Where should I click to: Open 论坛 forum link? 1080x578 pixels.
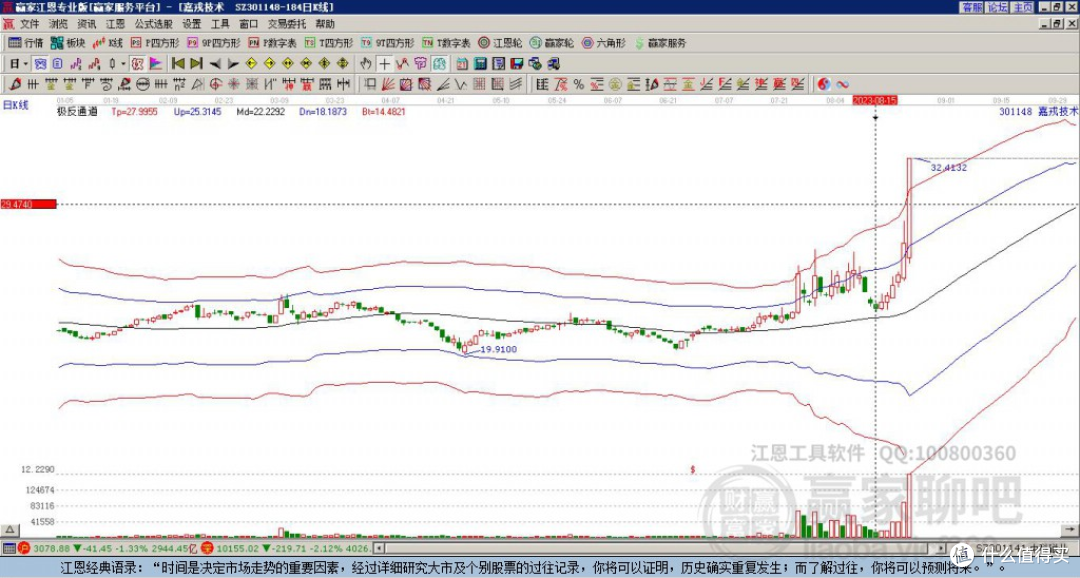pos(997,7)
